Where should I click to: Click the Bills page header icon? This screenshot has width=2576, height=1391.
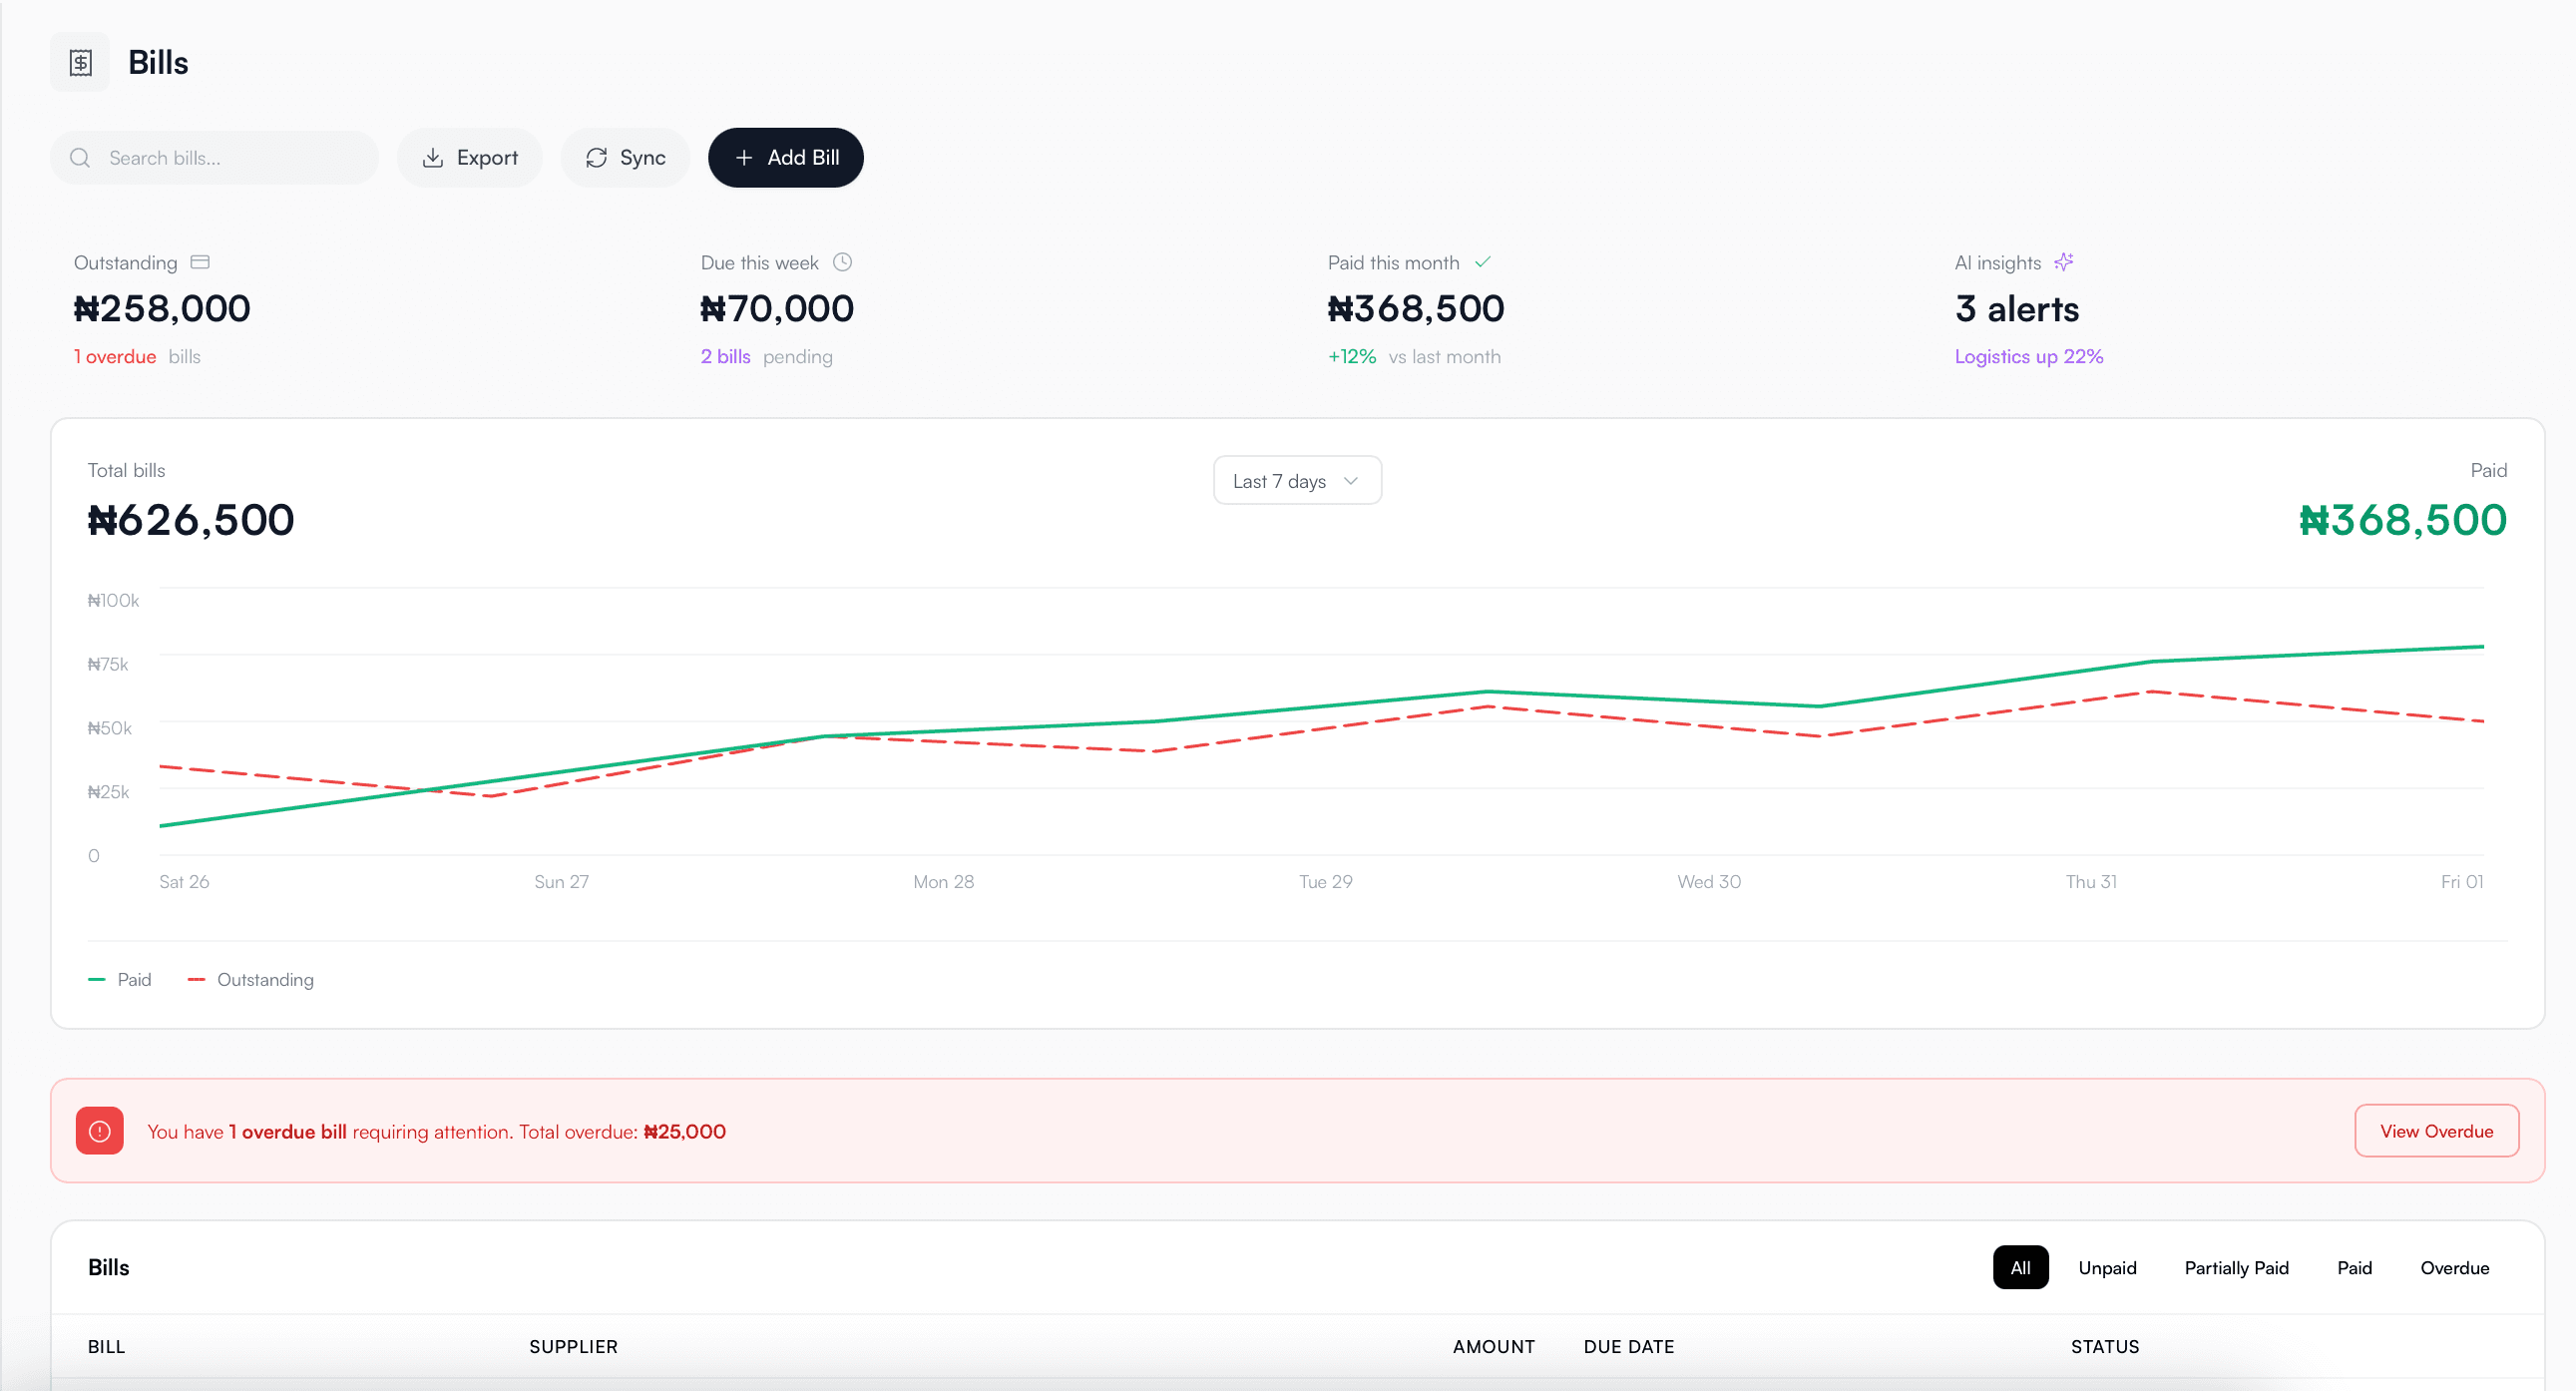(x=80, y=61)
